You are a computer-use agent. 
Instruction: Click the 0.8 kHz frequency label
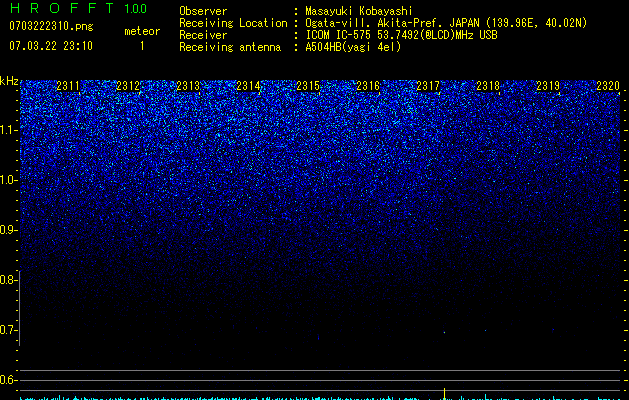coord(8,280)
